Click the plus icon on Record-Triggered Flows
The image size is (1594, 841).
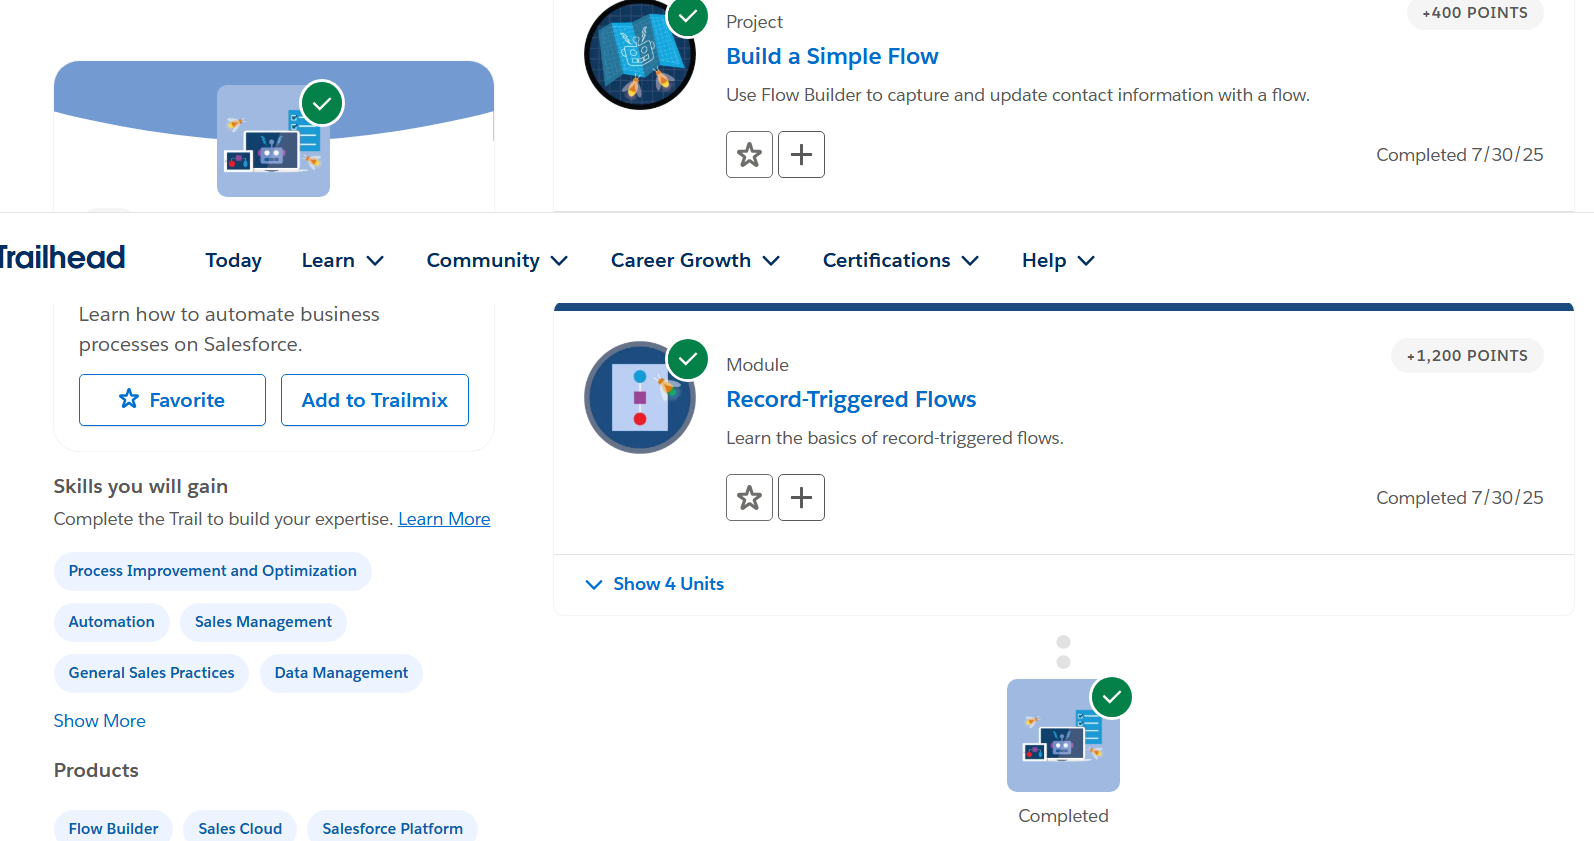pyautogui.click(x=801, y=497)
